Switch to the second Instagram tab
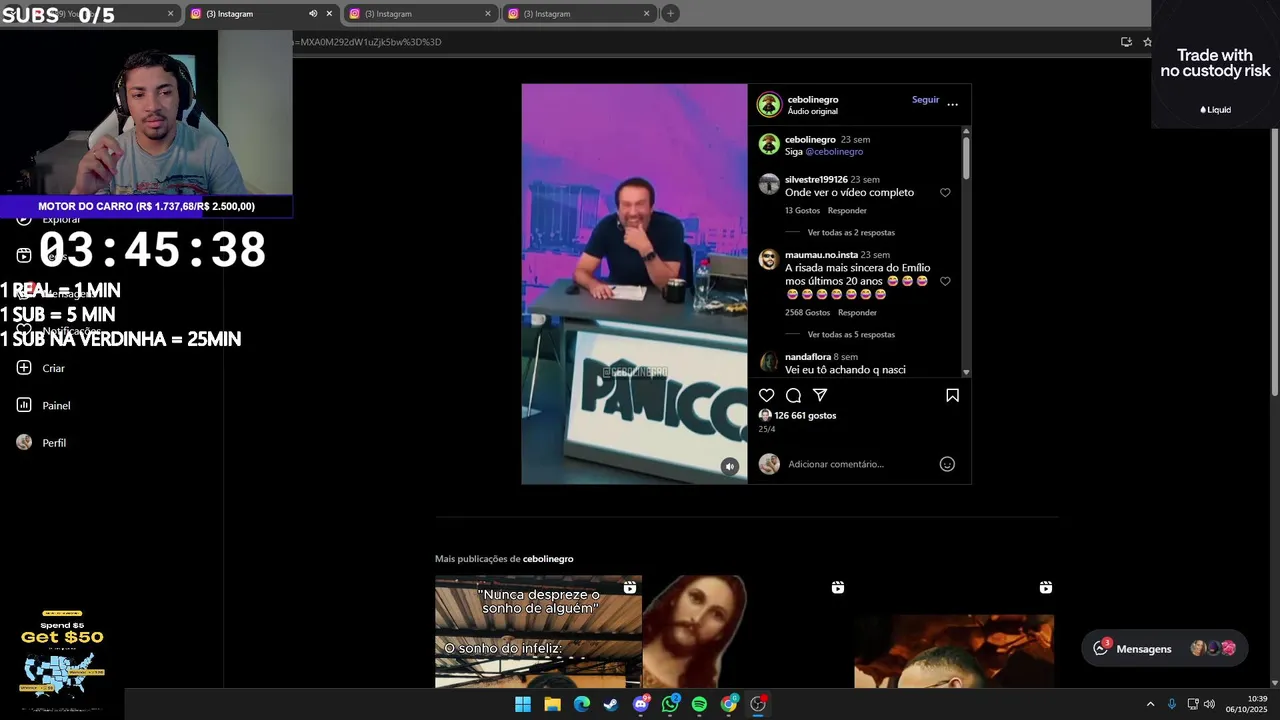This screenshot has width=1280, height=720. [x=420, y=13]
